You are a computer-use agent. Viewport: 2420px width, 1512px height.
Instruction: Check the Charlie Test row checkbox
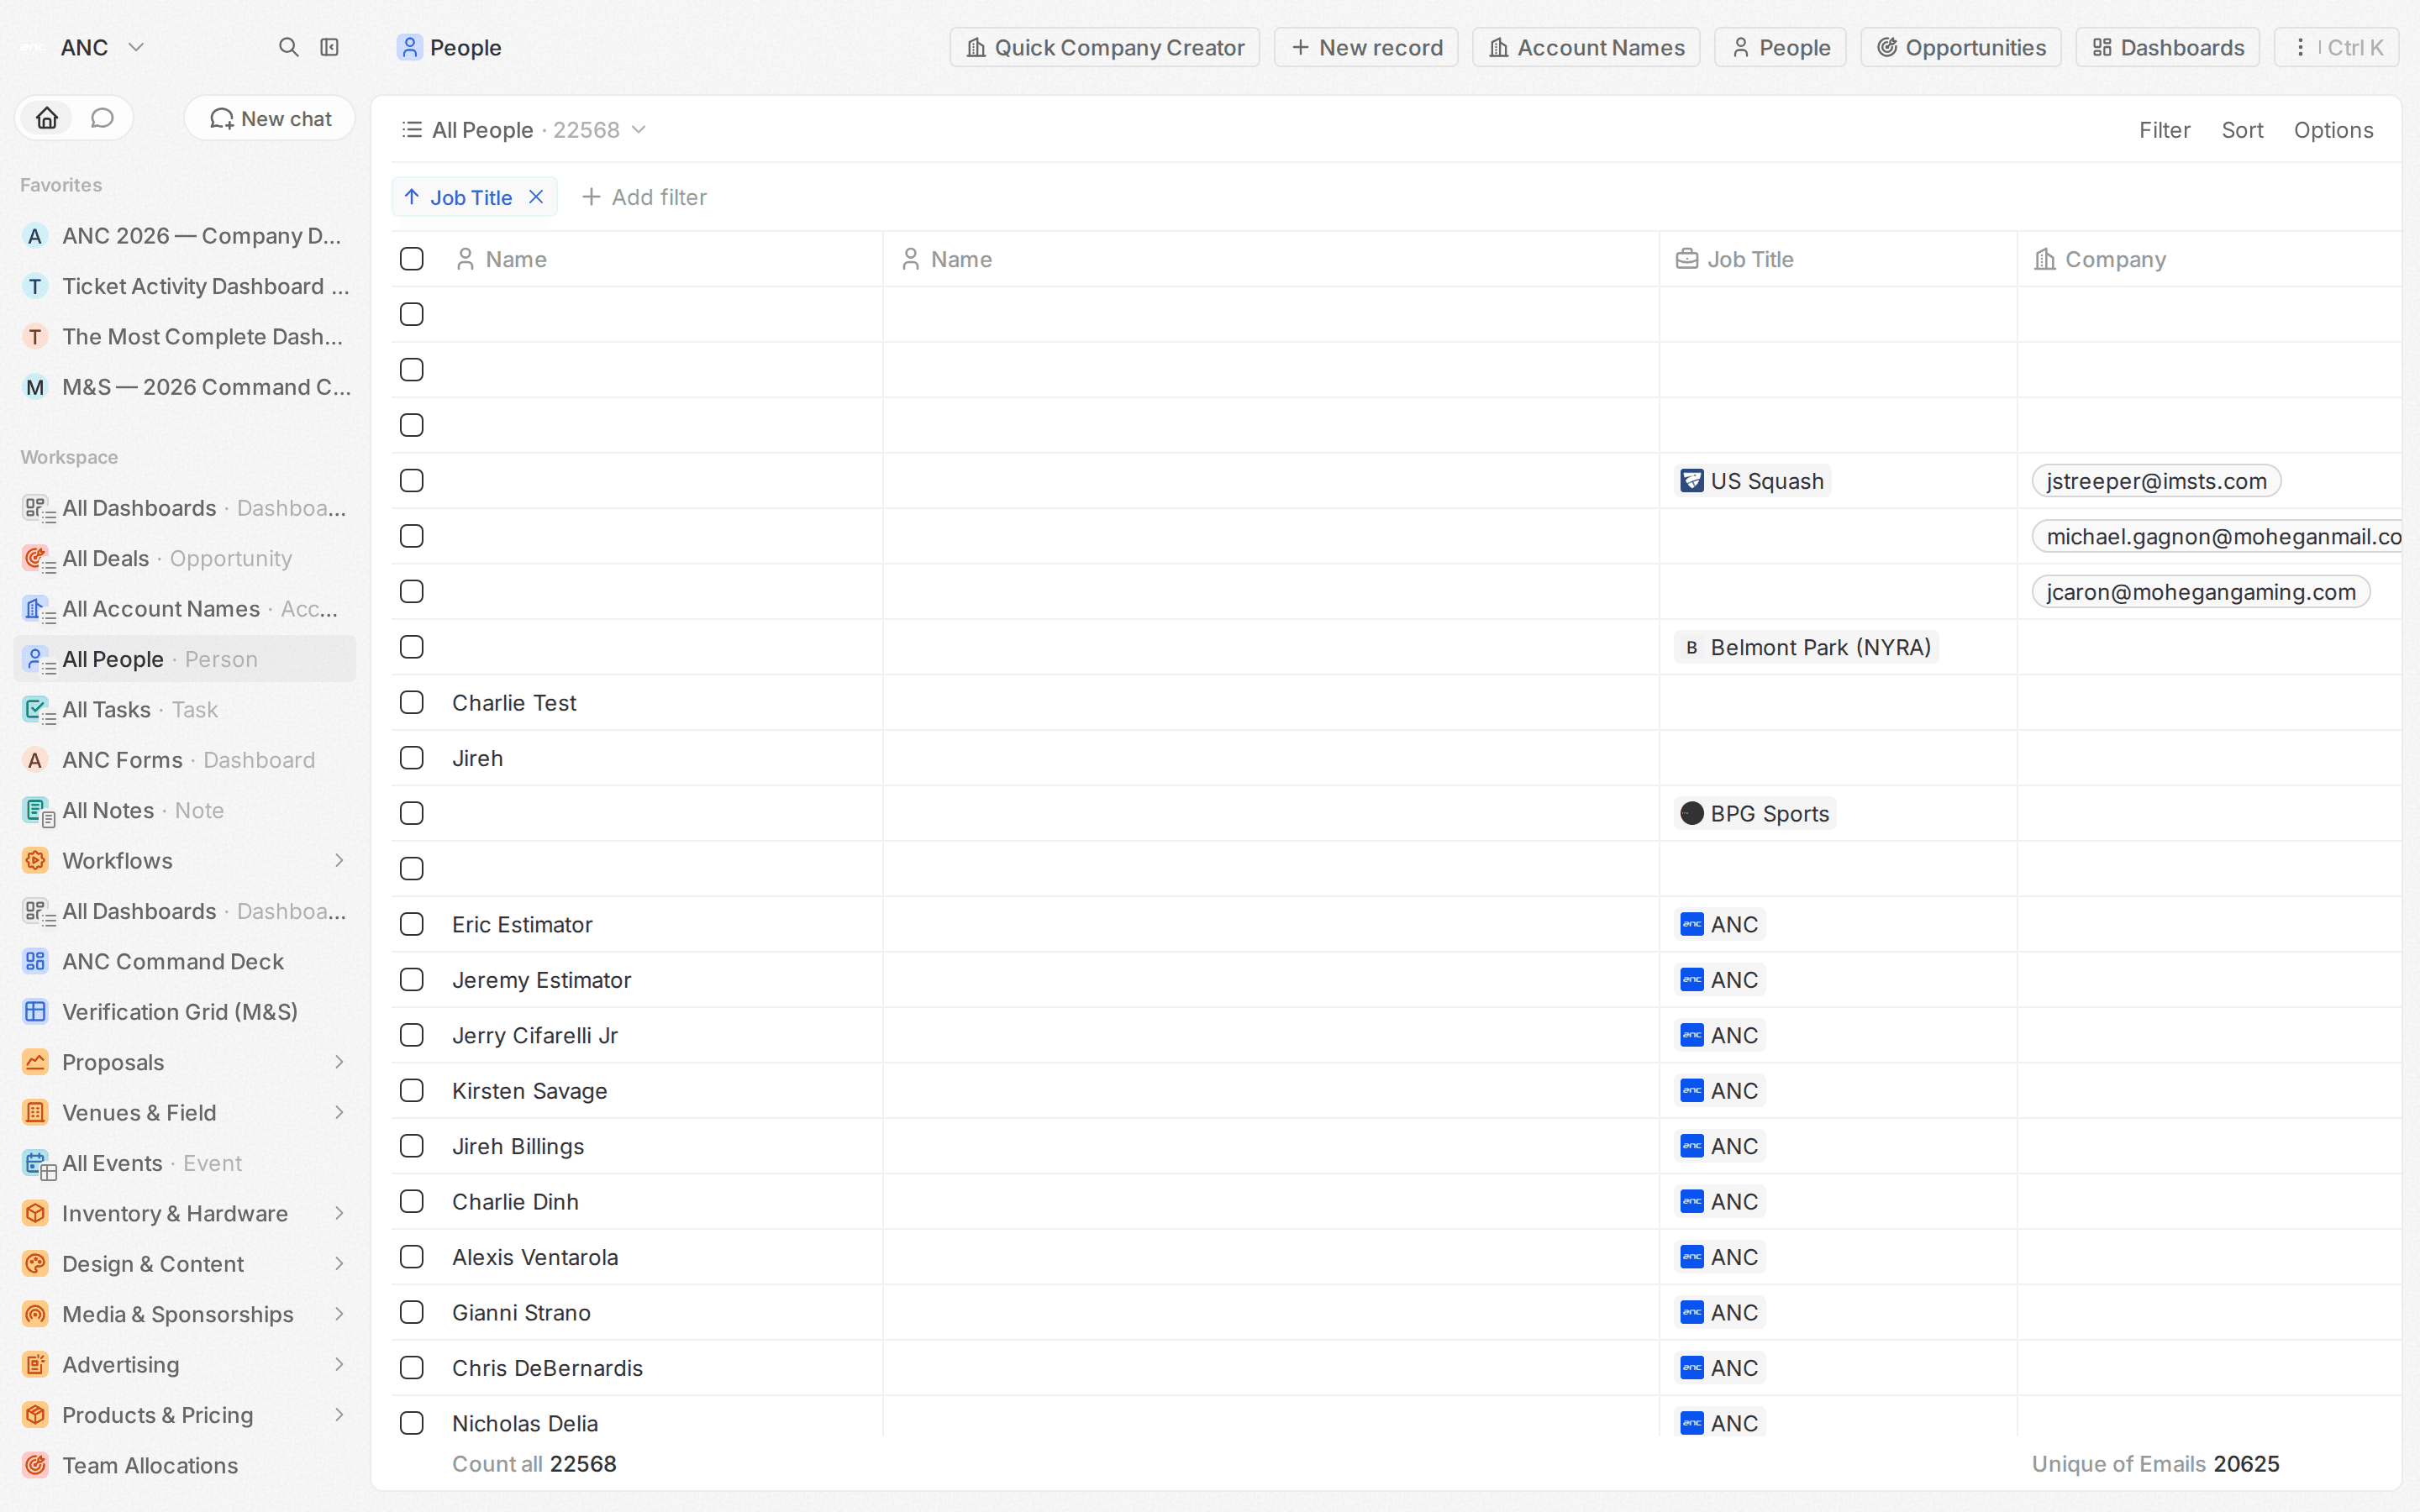tap(411, 702)
